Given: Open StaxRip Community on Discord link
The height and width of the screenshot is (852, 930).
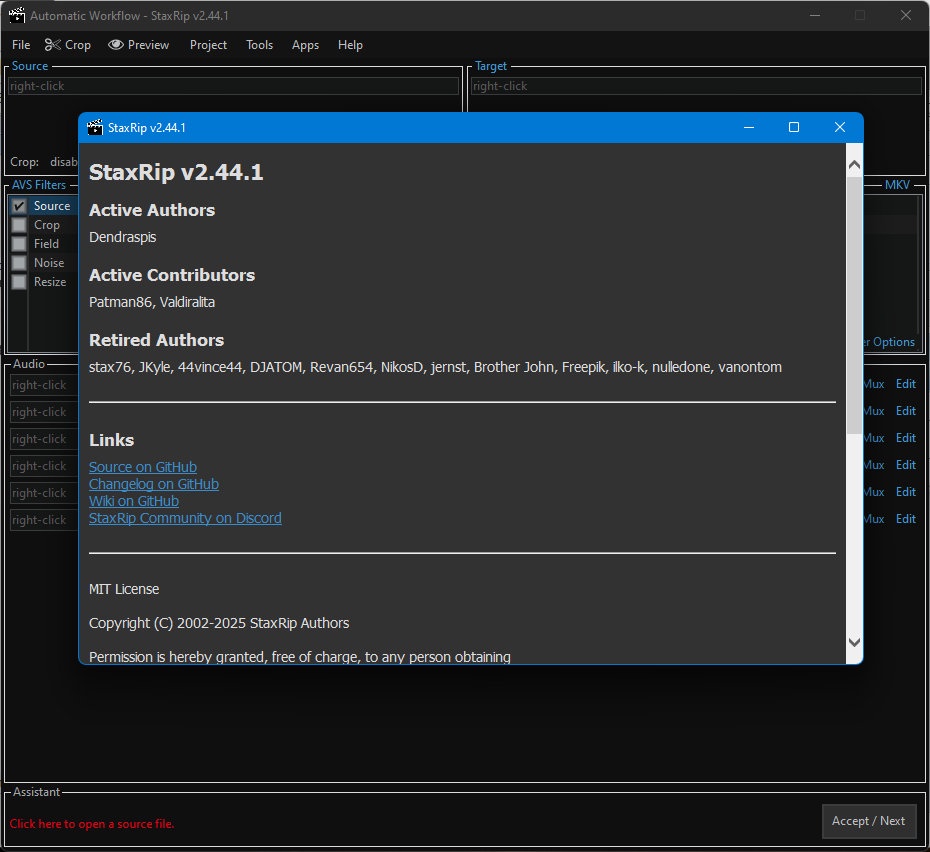Looking at the screenshot, I should coord(185,518).
